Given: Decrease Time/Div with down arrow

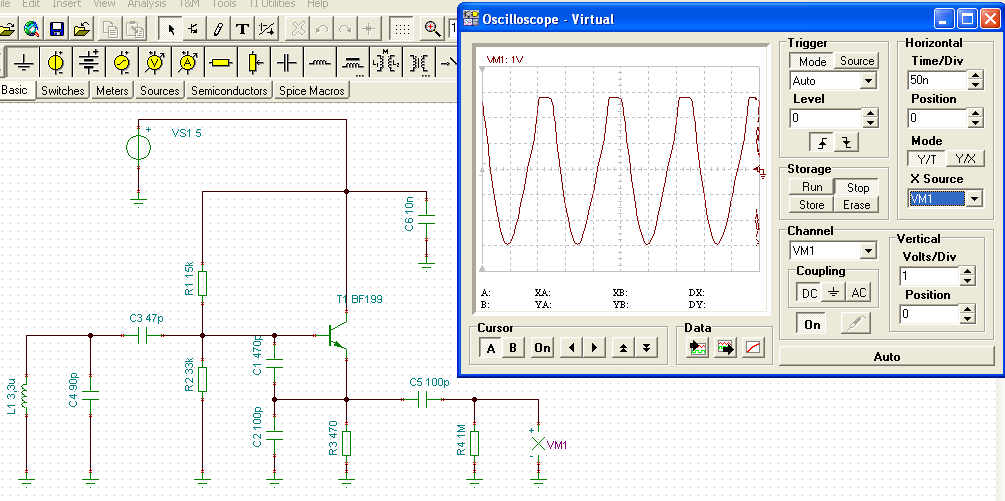Looking at the screenshot, I should pyautogui.click(x=976, y=85).
